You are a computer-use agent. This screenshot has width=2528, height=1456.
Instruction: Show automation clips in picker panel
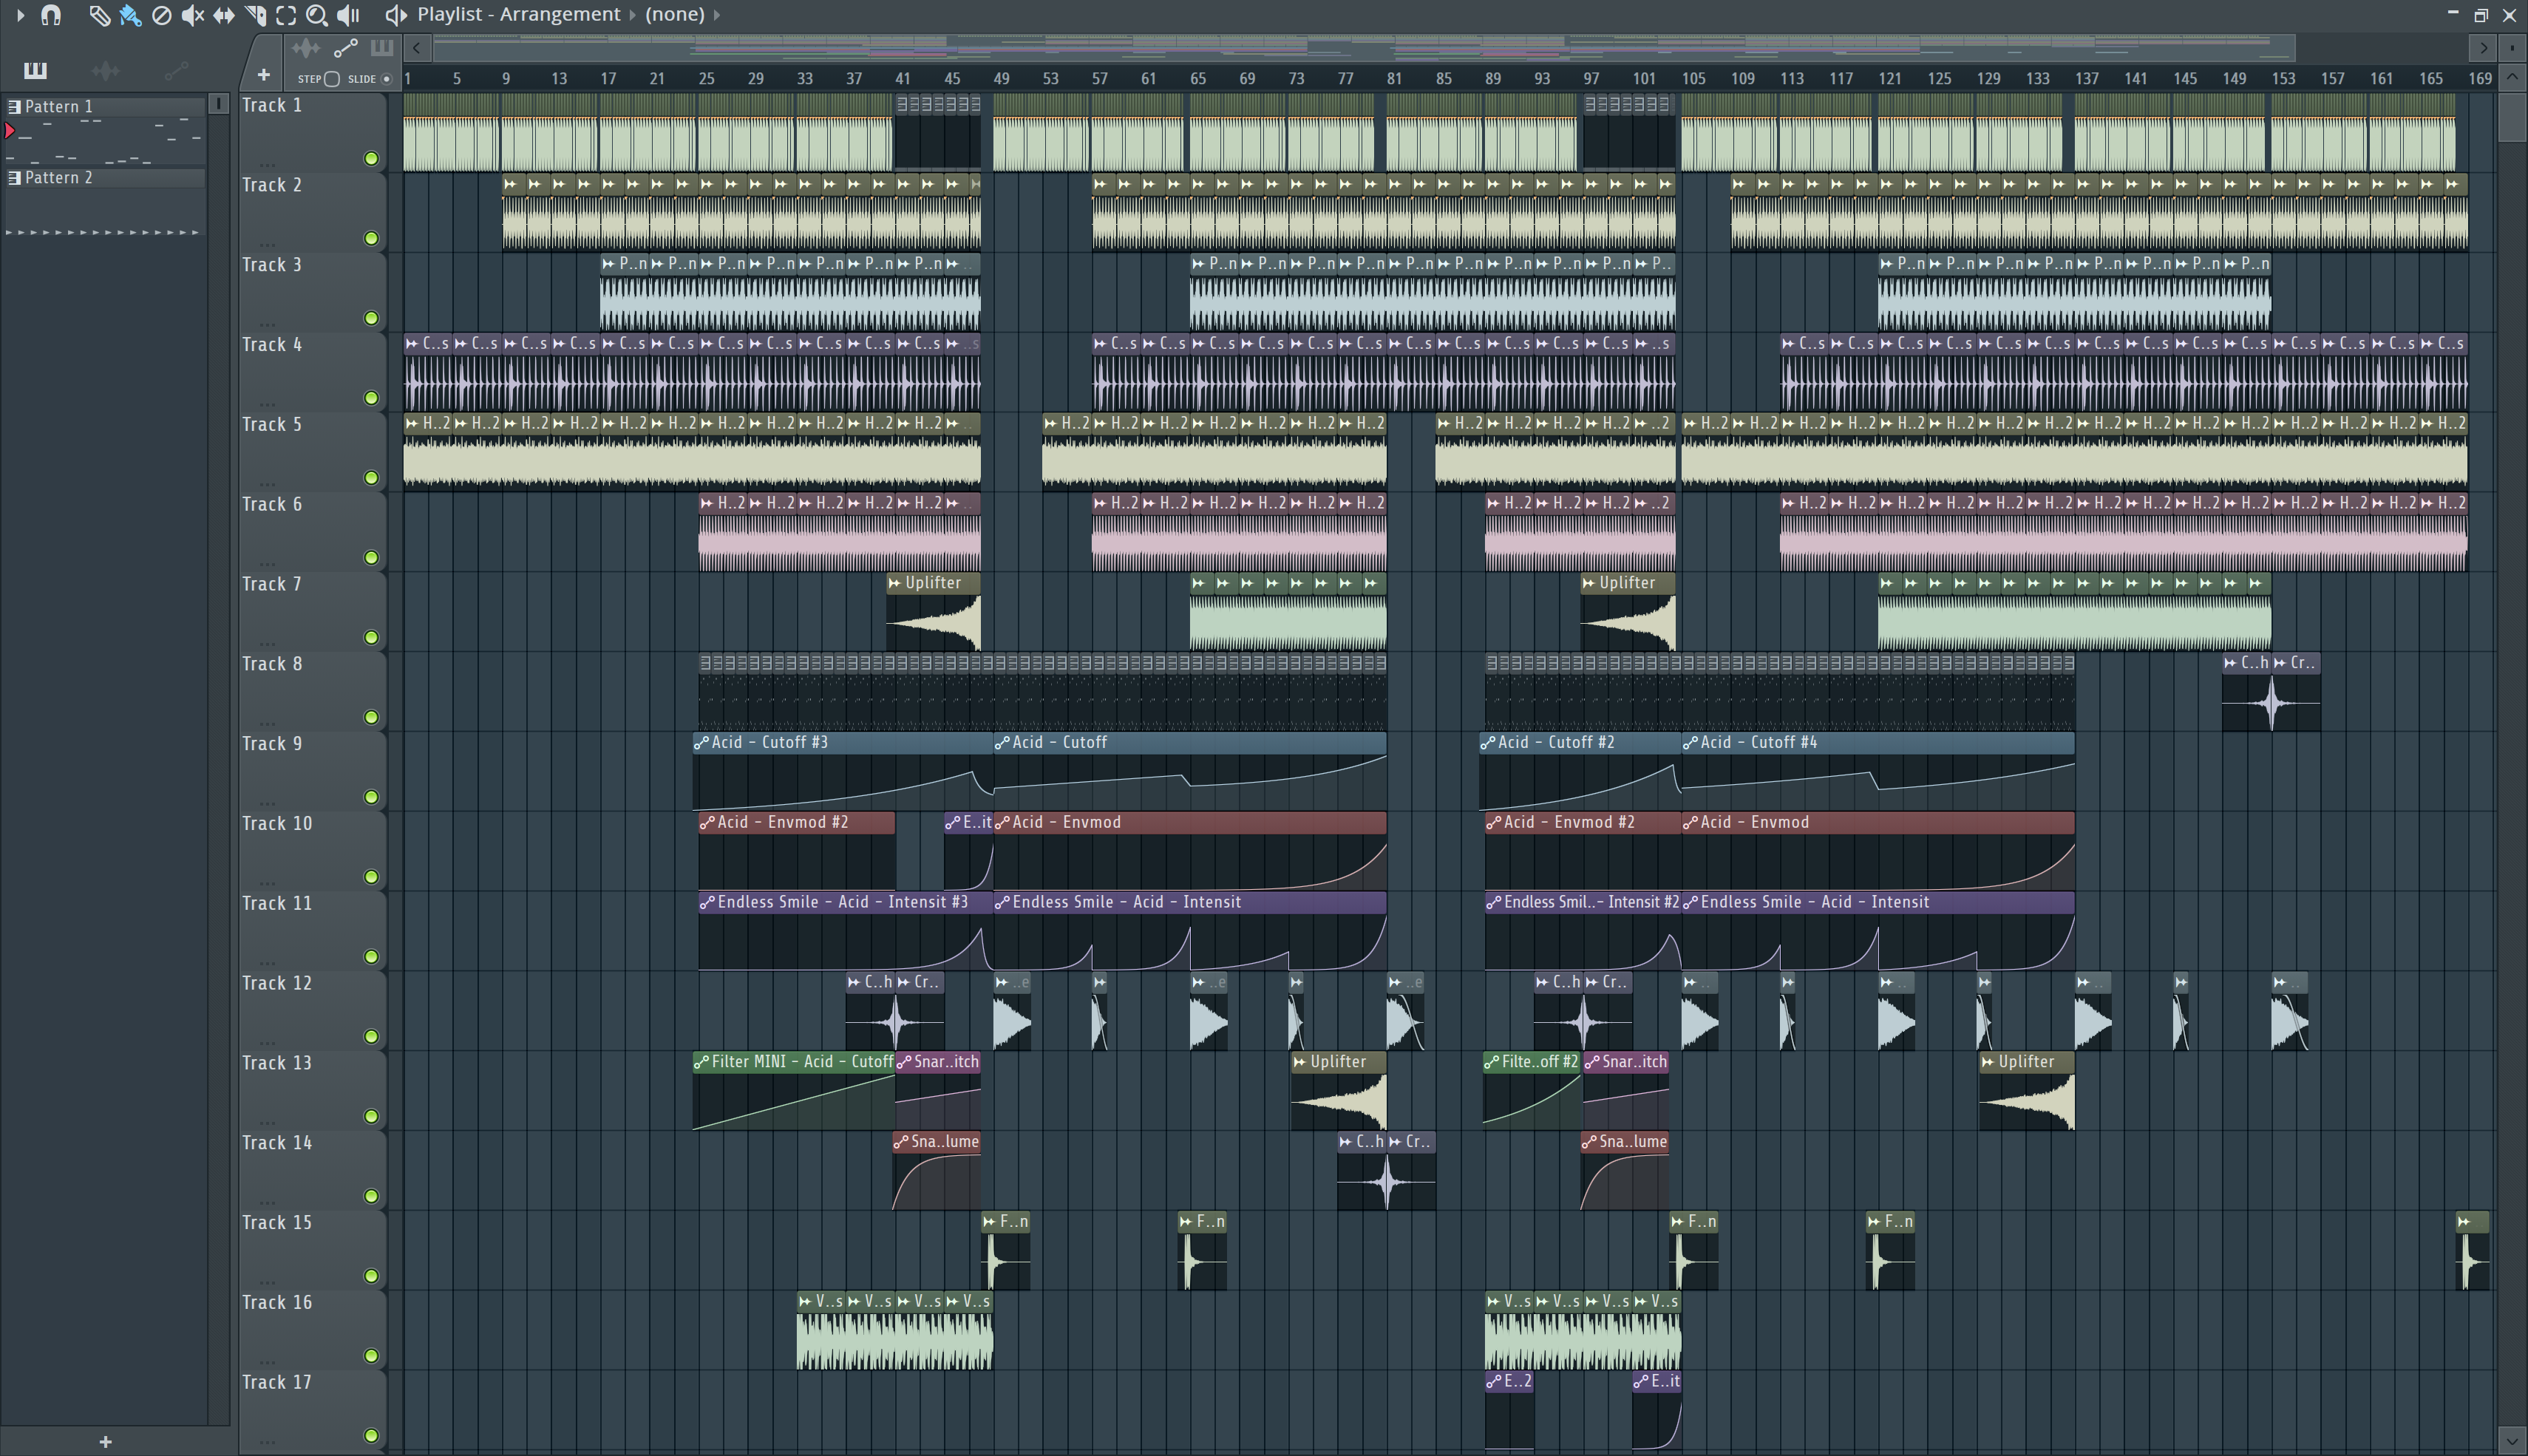tap(176, 70)
